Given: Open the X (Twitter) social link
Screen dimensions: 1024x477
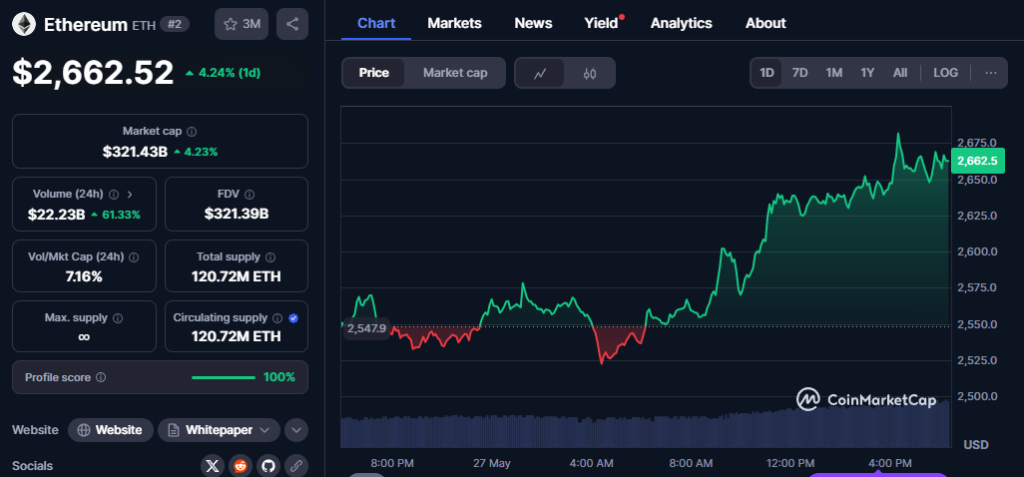Looking at the screenshot, I should [212, 466].
